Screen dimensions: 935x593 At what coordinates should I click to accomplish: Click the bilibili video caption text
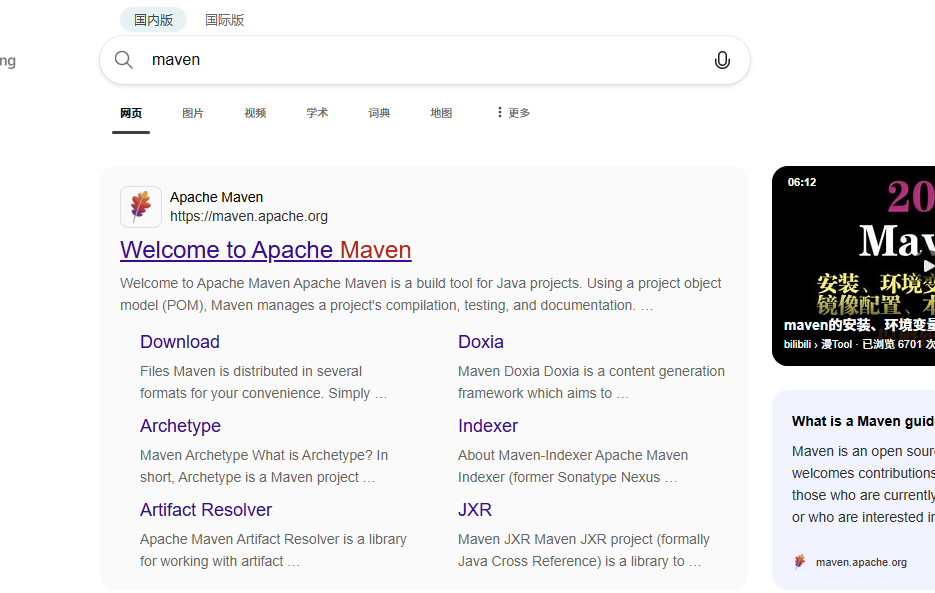click(859, 325)
